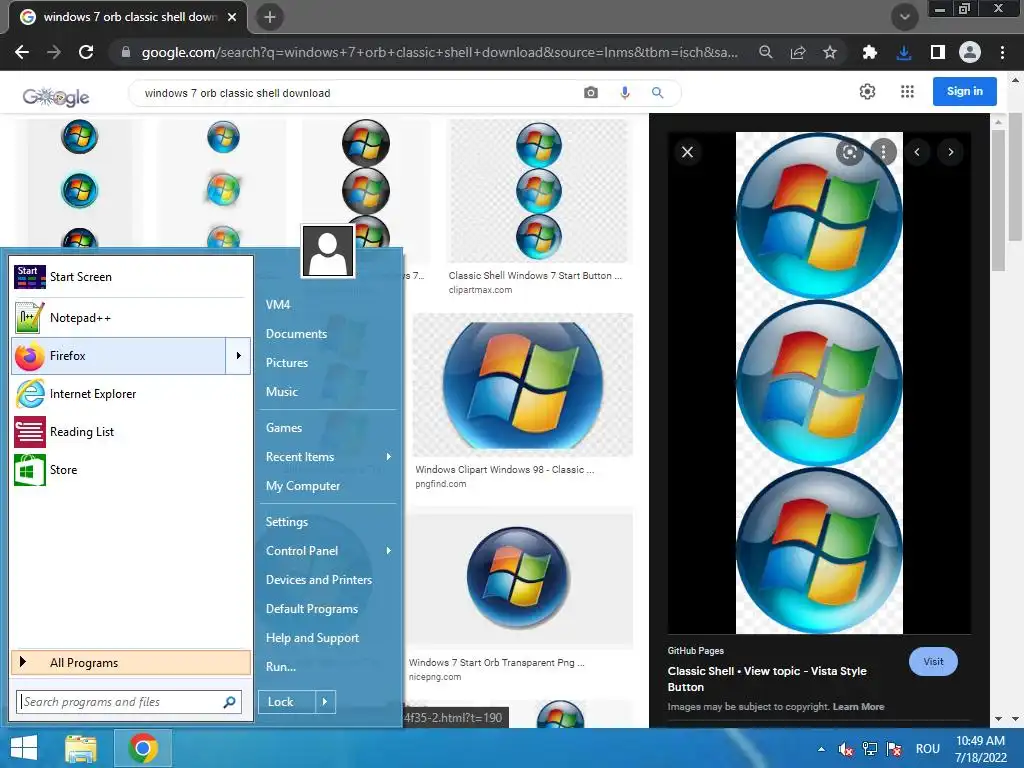Expand Control Panel submenu
The image size is (1024, 768).
pos(389,551)
